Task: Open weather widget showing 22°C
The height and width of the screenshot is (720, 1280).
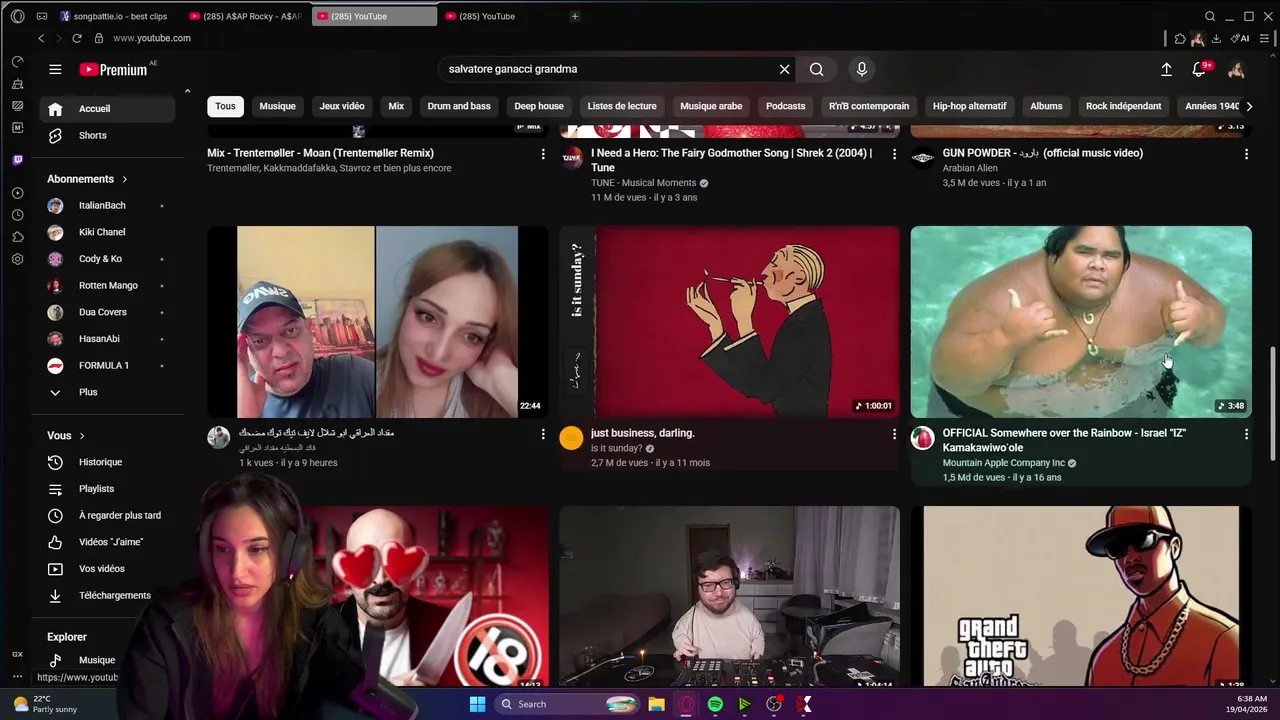Action: click(x=44, y=704)
